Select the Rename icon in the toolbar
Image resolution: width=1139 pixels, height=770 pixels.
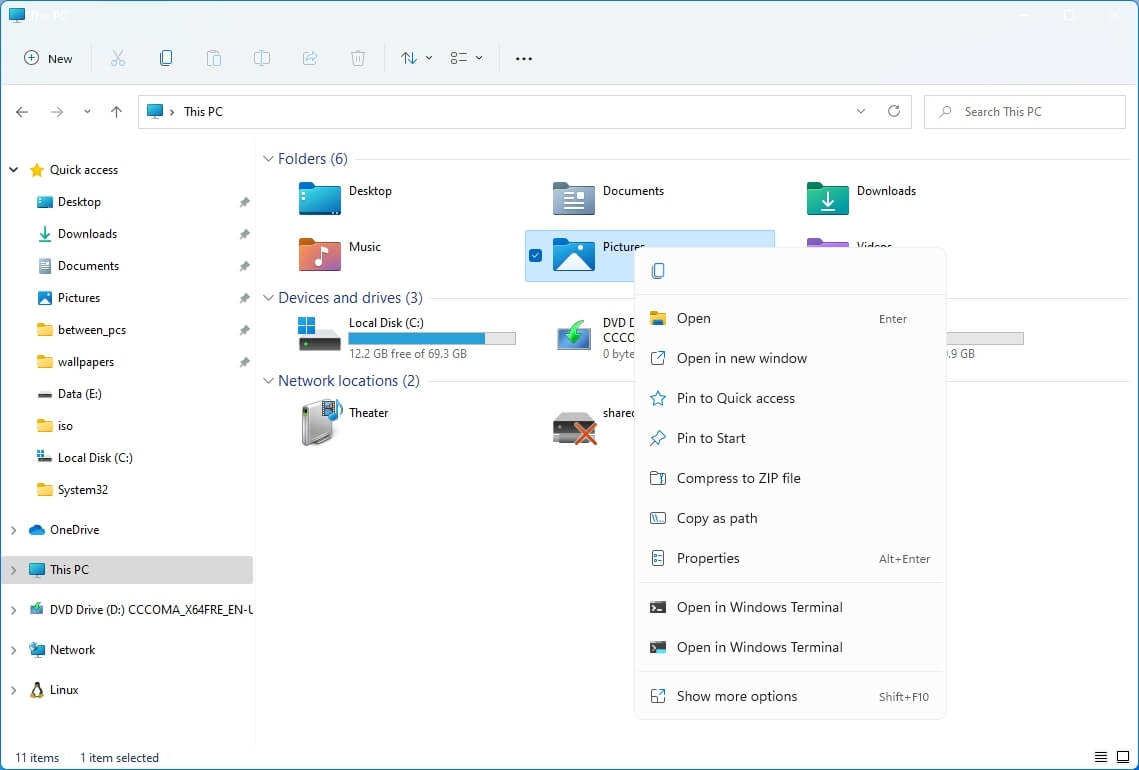point(261,58)
